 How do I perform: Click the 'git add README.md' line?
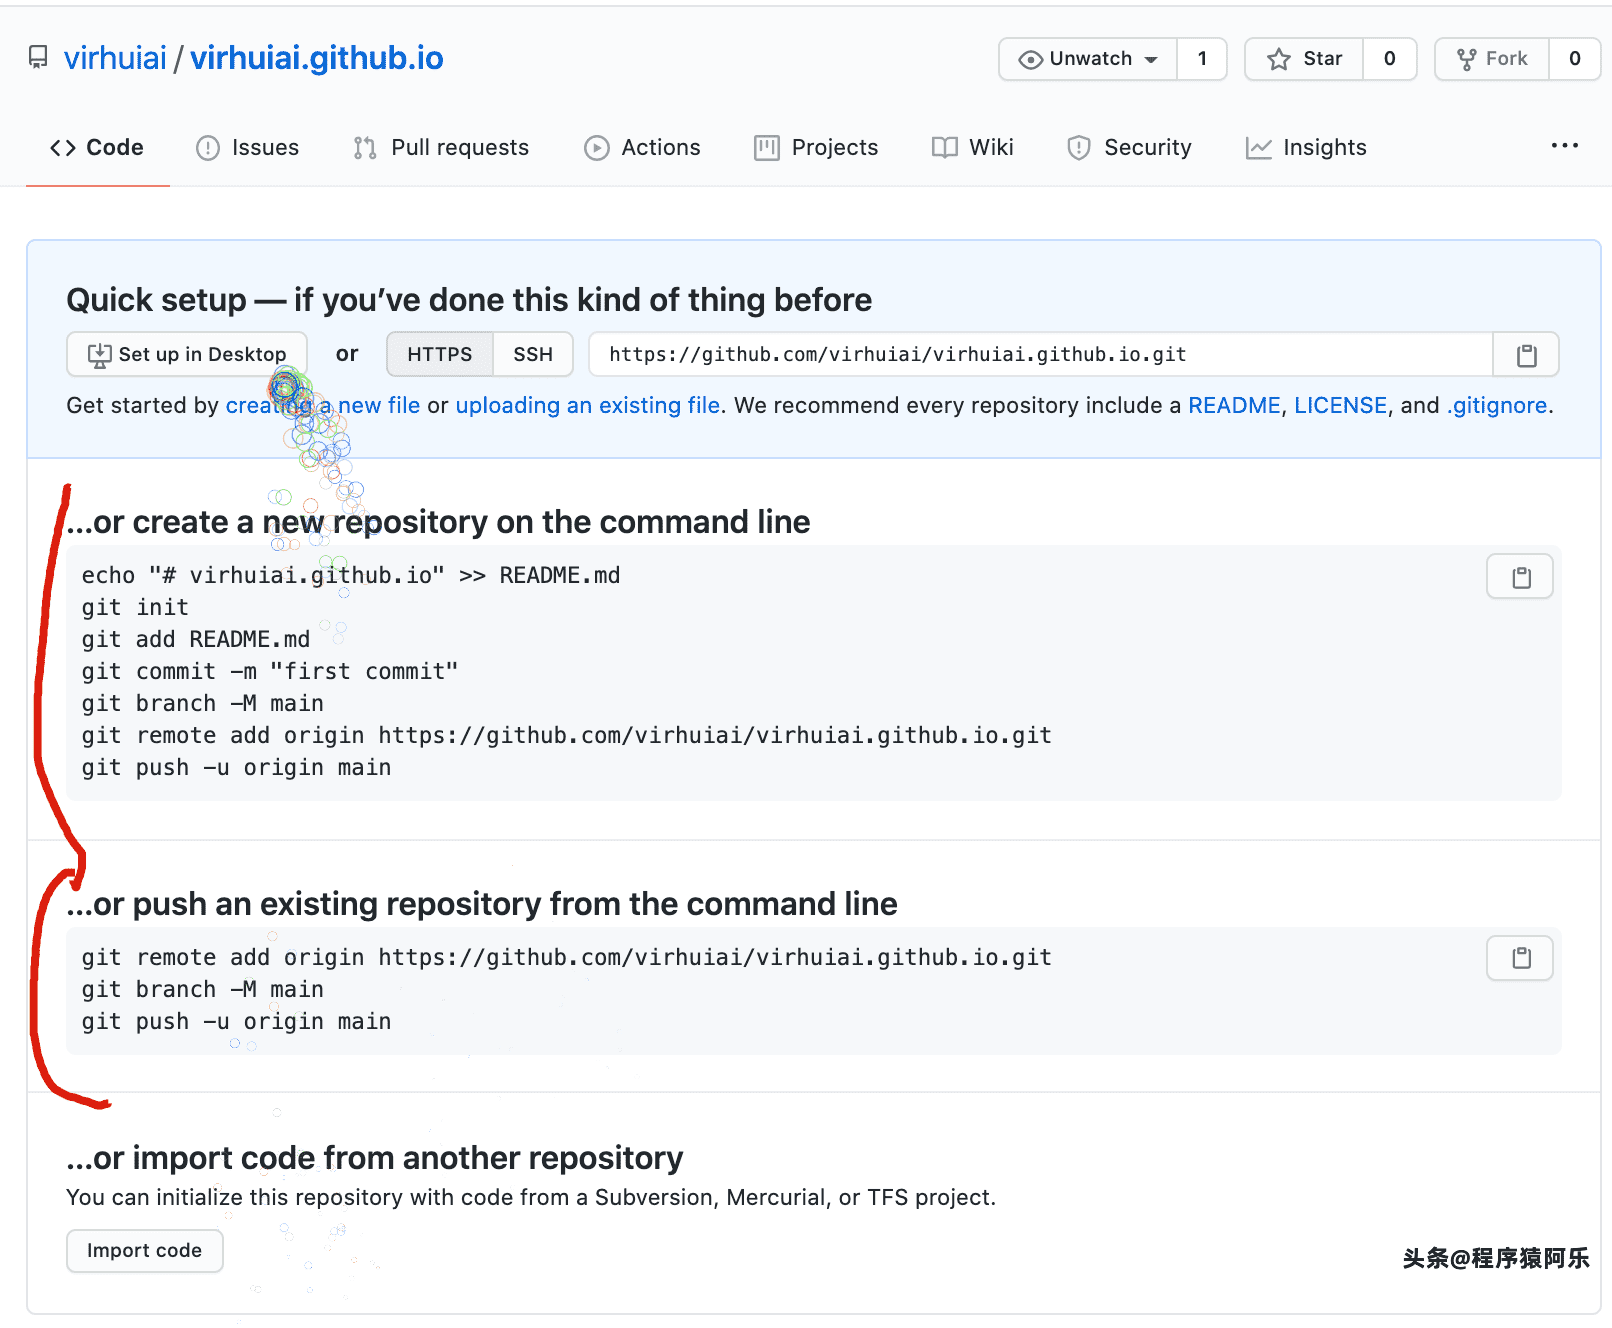[x=196, y=639]
